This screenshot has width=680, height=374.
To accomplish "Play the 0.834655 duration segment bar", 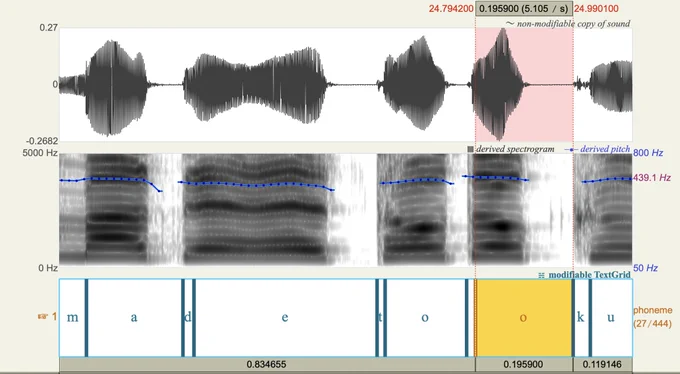I will pos(267,364).
